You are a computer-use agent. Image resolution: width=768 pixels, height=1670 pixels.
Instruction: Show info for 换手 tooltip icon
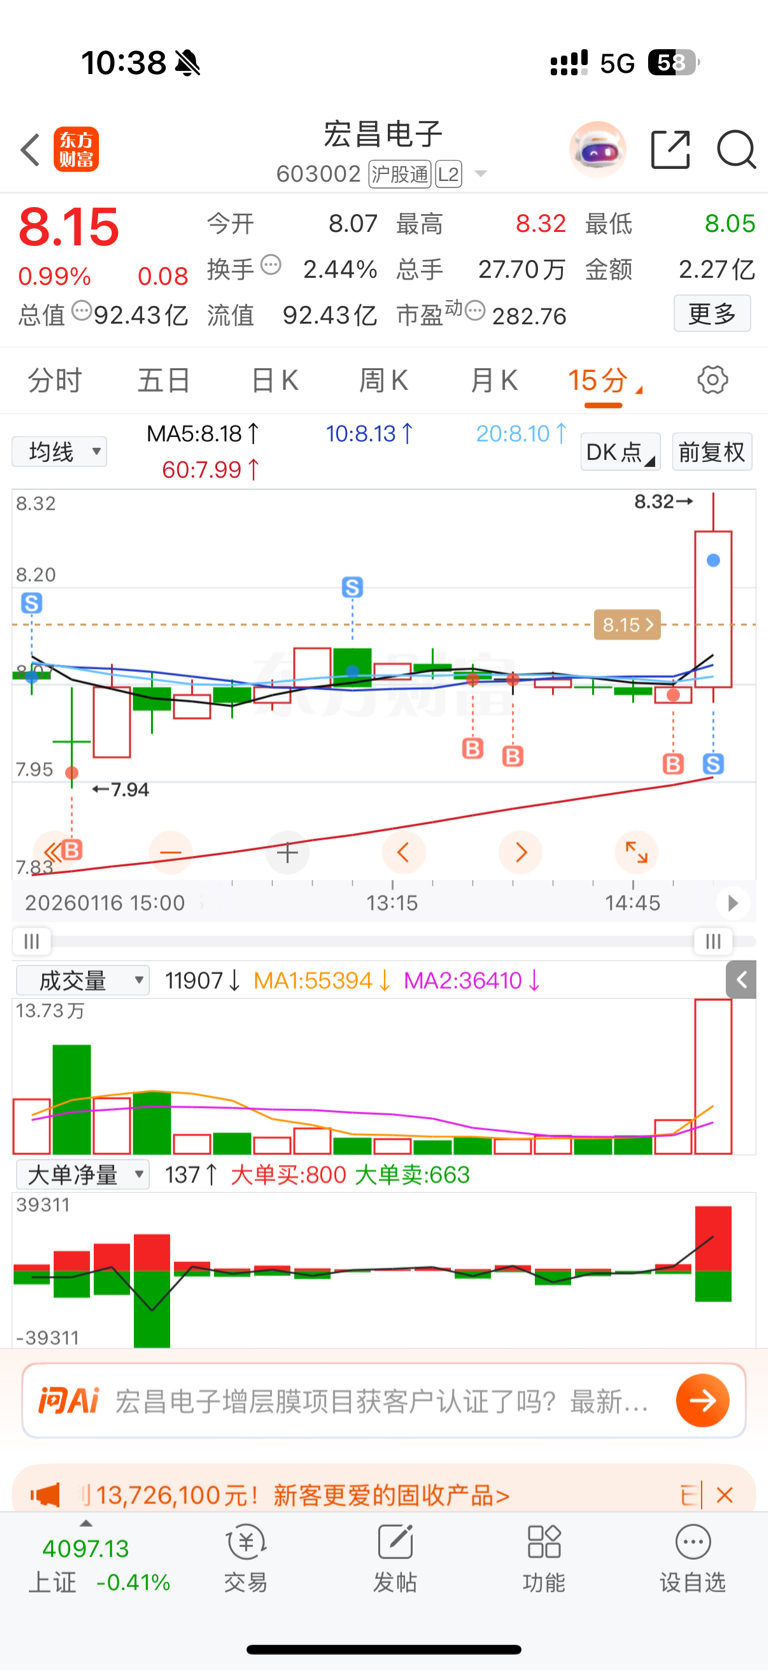point(271,266)
